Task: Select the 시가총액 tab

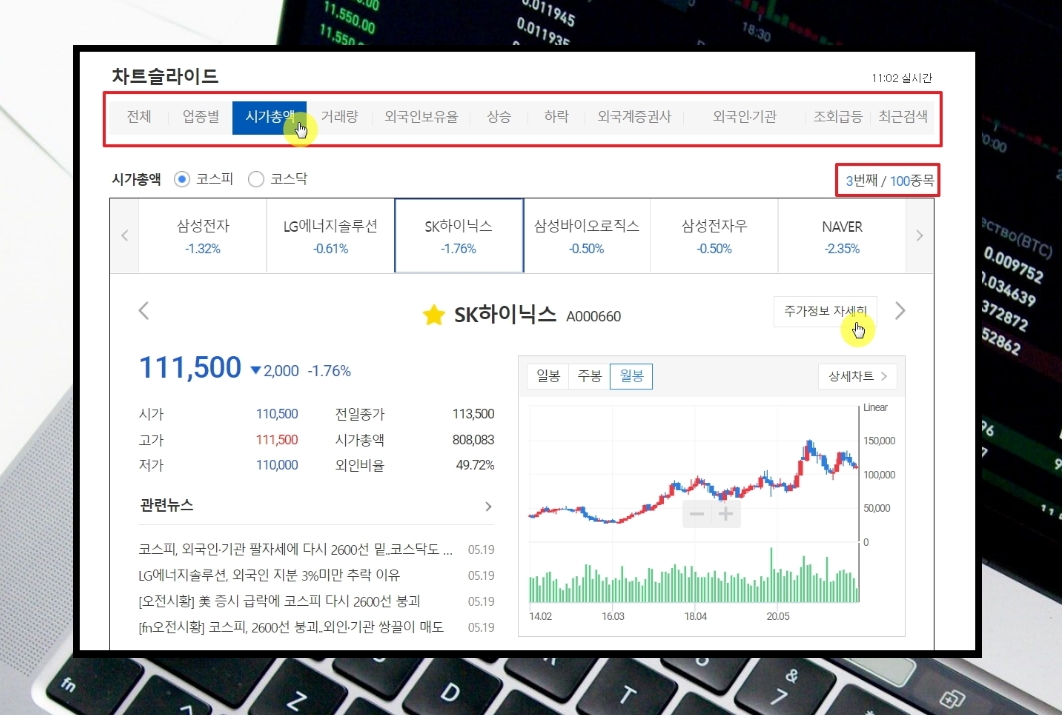Action: pyautogui.click(x=270, y=117)
